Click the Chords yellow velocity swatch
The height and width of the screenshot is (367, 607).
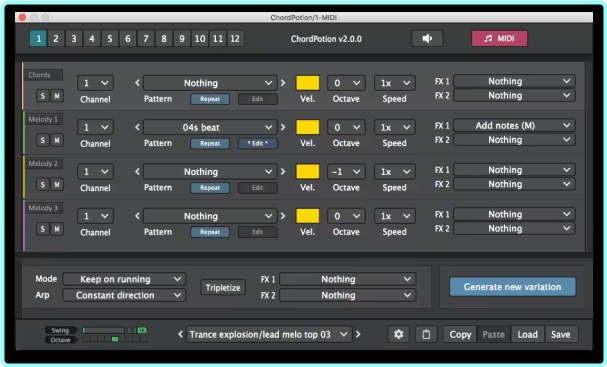[308, 83]
